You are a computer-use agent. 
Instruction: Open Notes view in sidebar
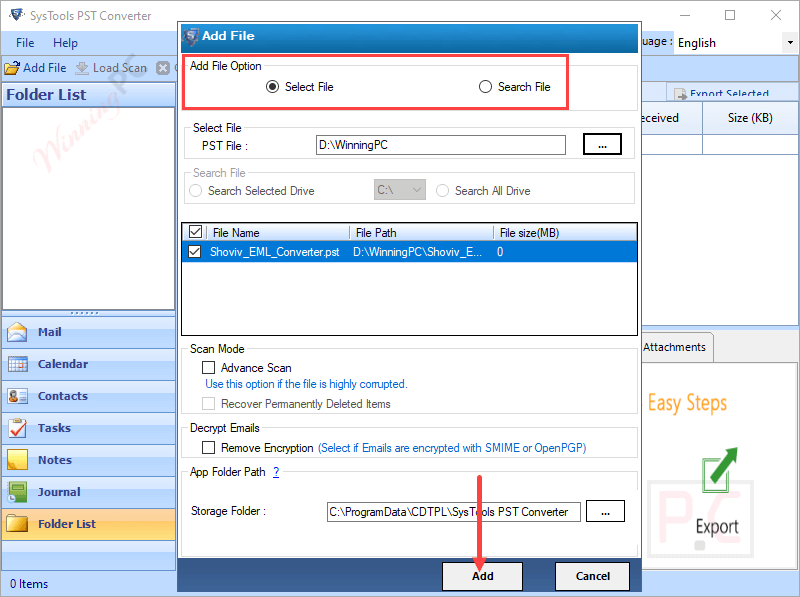pos(89,460)
